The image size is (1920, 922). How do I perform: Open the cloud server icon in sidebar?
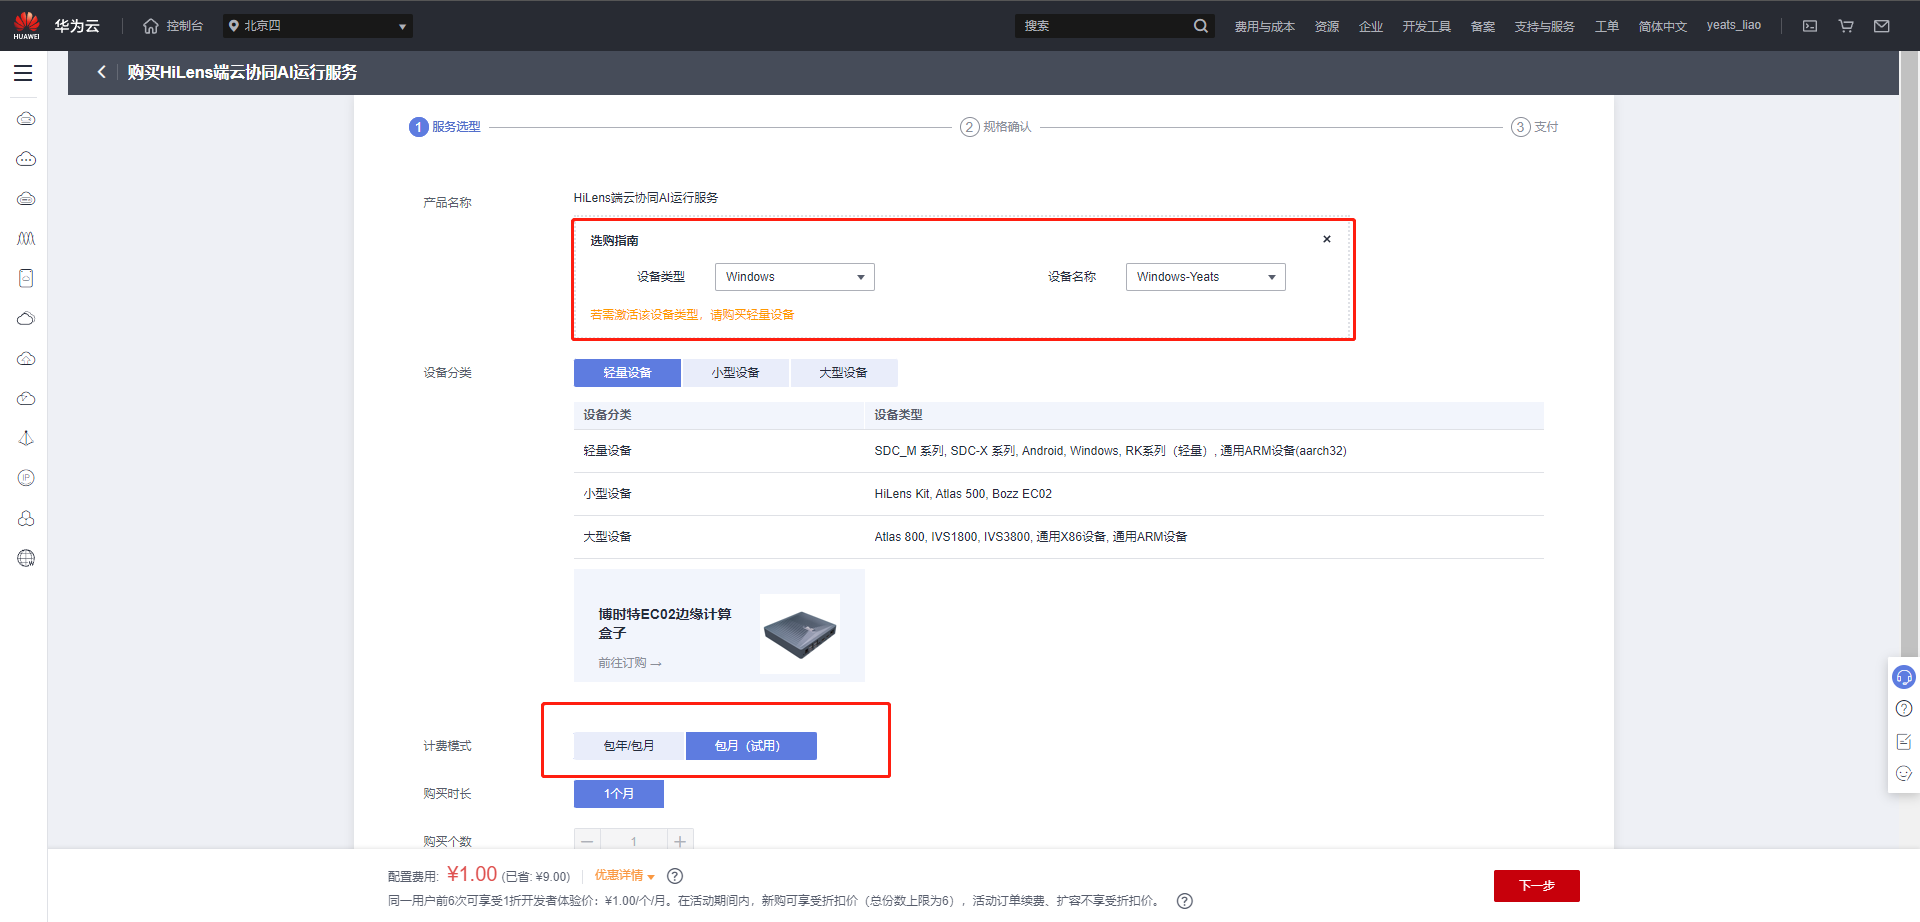click(x=26, y=119)
